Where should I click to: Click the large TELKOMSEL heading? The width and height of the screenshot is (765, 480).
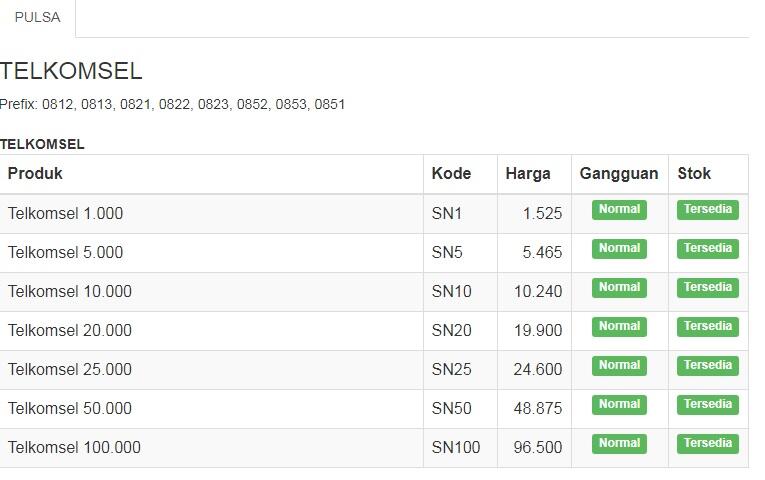[x=71, y=71]
